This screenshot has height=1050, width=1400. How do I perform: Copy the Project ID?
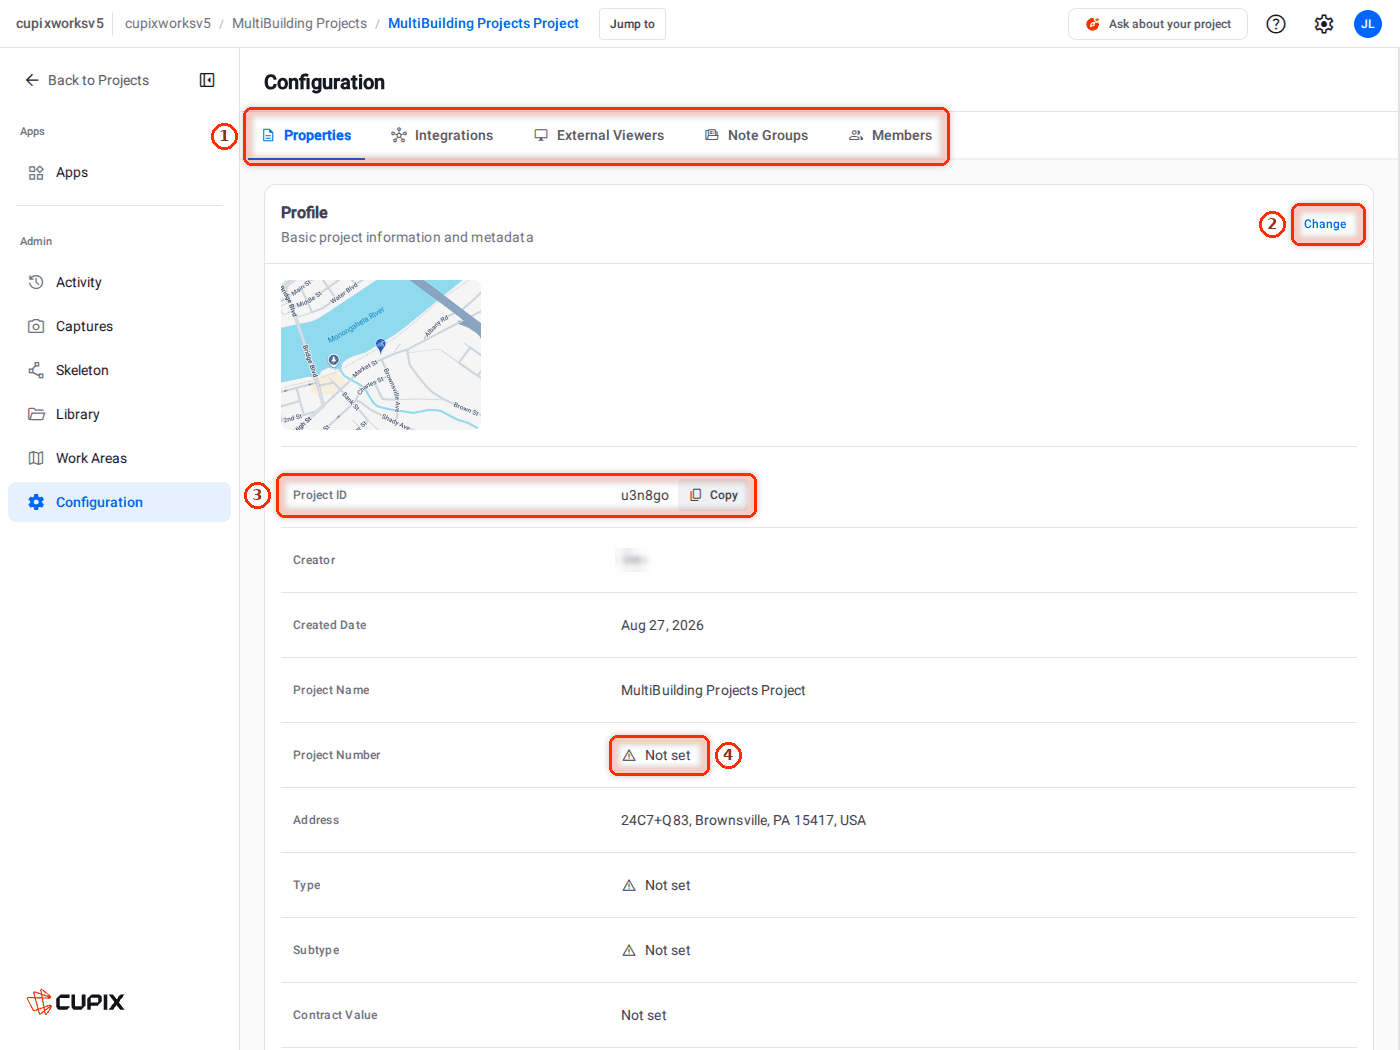[714, 495]
